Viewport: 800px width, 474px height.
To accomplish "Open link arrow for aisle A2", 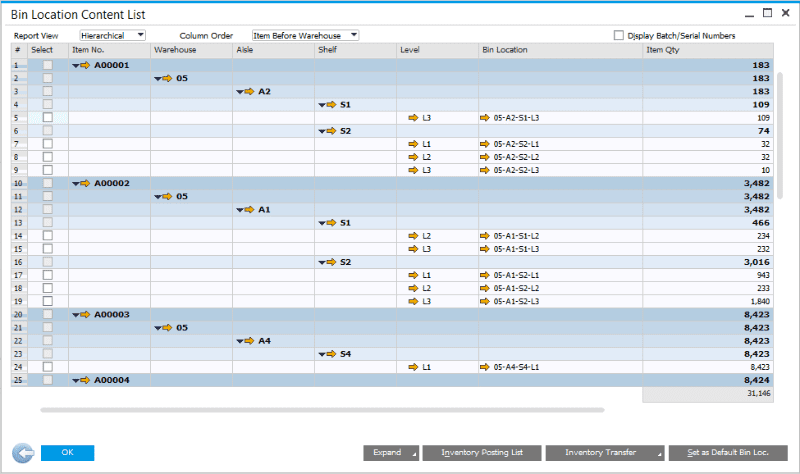I will pyautogui.click(x=250, y=91).
